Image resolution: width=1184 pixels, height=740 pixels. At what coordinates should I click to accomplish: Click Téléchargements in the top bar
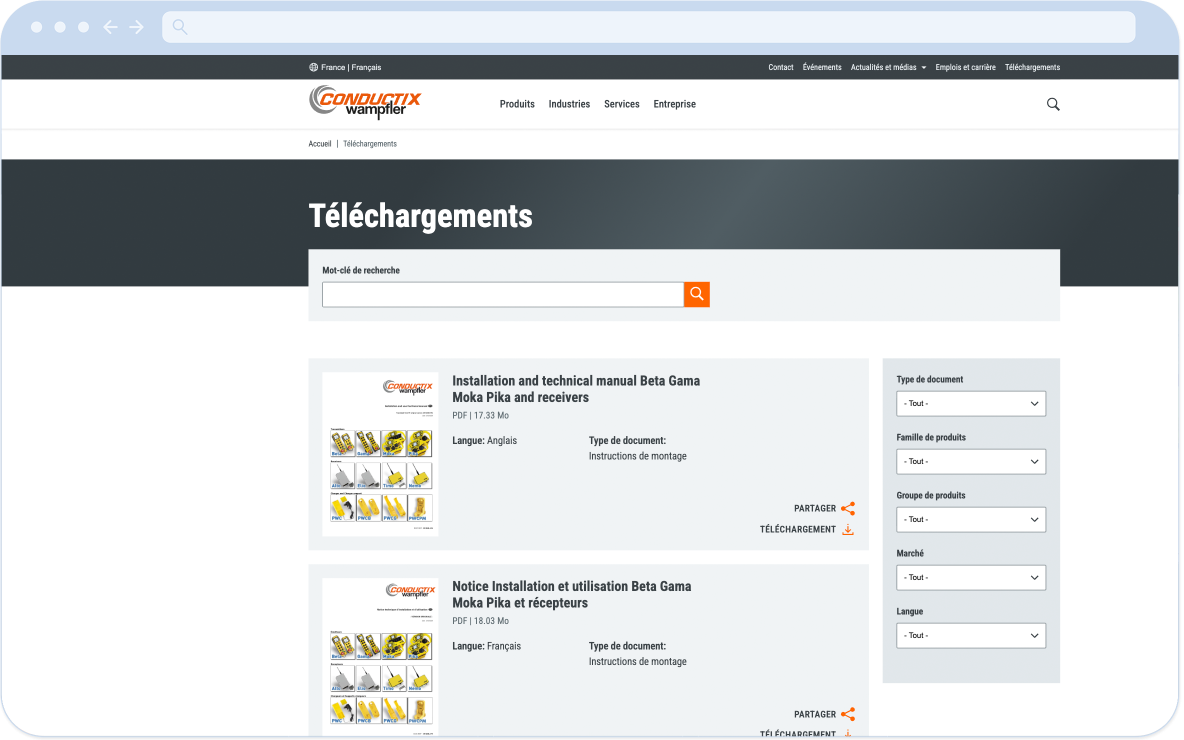click(1032, 67)
